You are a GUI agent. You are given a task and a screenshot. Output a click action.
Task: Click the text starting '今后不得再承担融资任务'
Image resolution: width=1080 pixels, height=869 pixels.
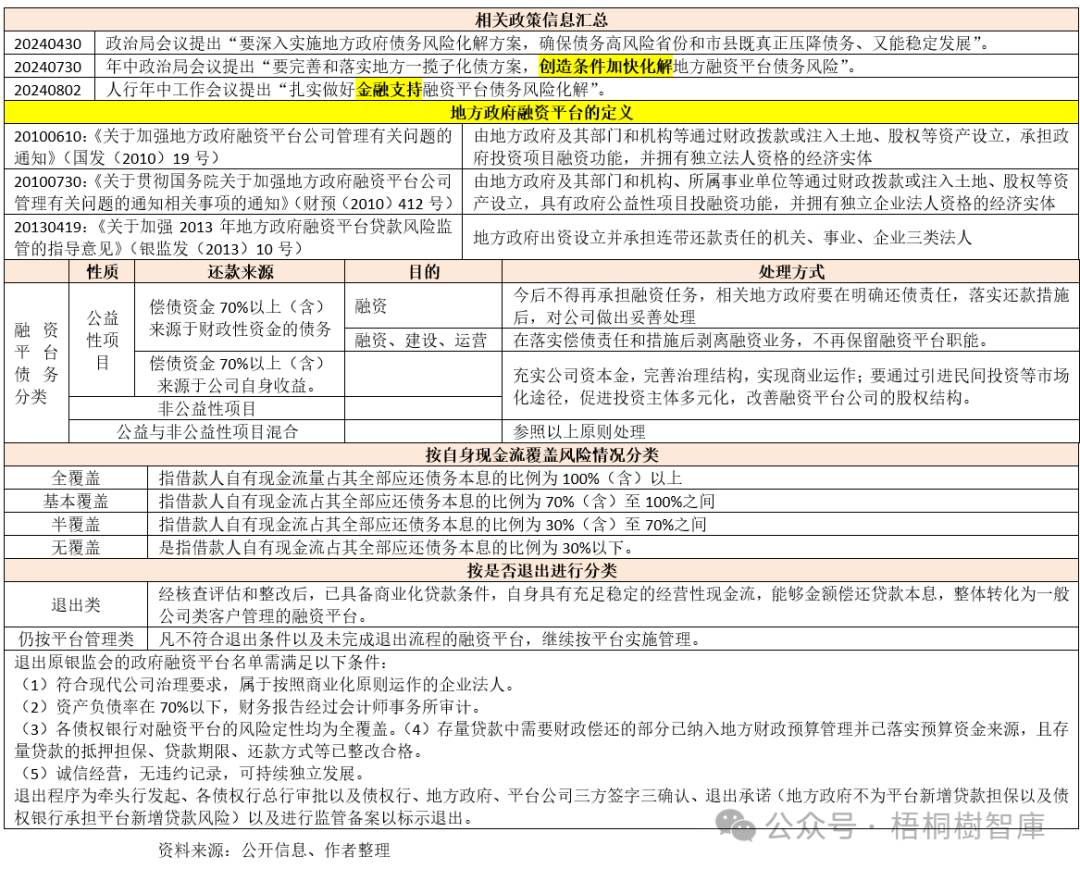791,306
